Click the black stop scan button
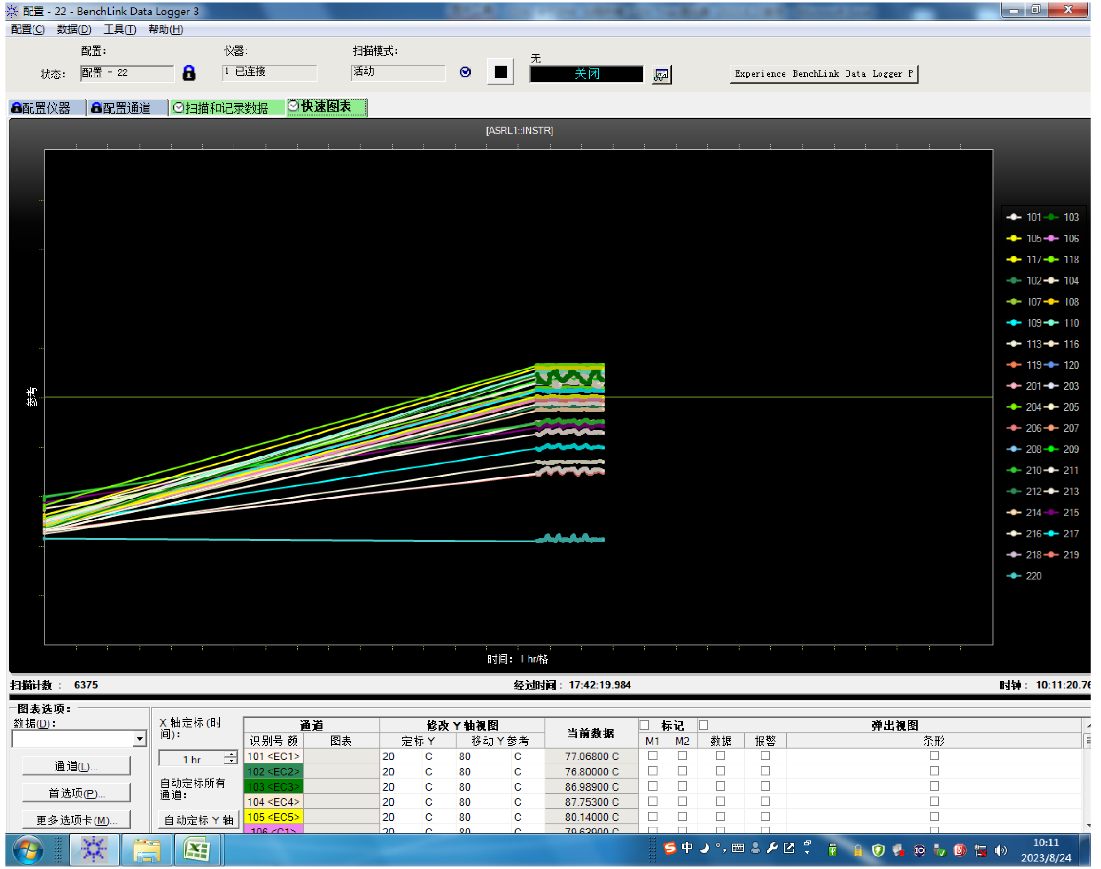Viewport: 1101px width, 869px height. pyautogui.click(x=501, y=72)
